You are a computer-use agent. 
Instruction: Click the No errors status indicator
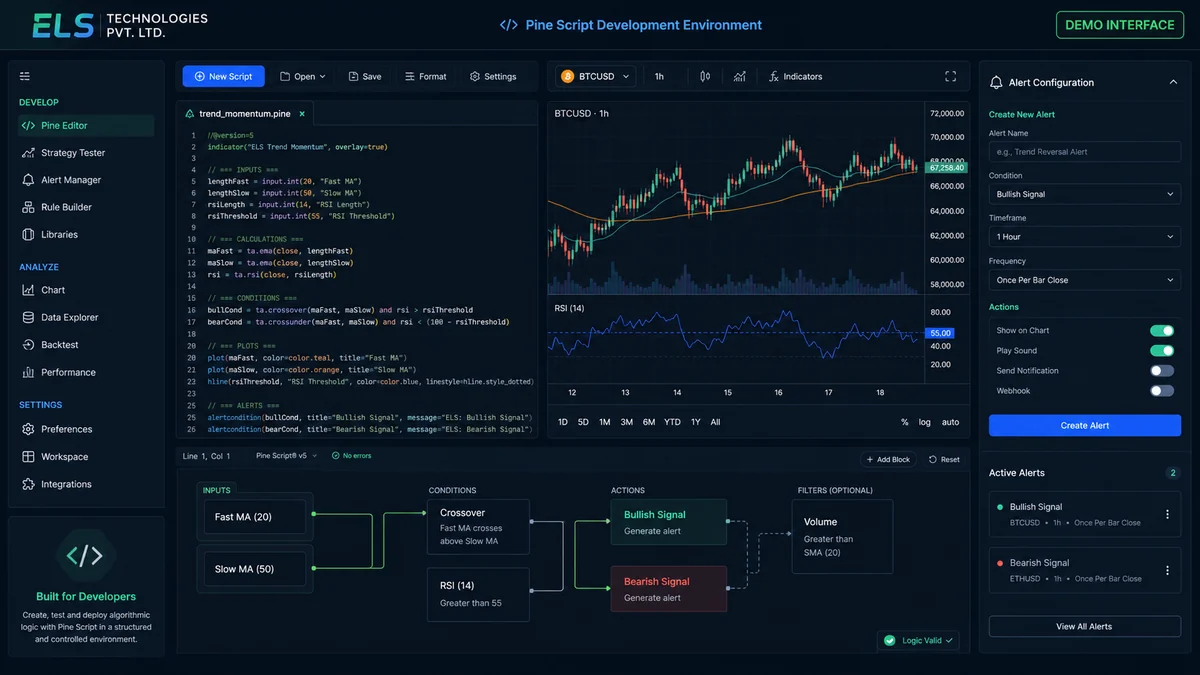[352, 456]
